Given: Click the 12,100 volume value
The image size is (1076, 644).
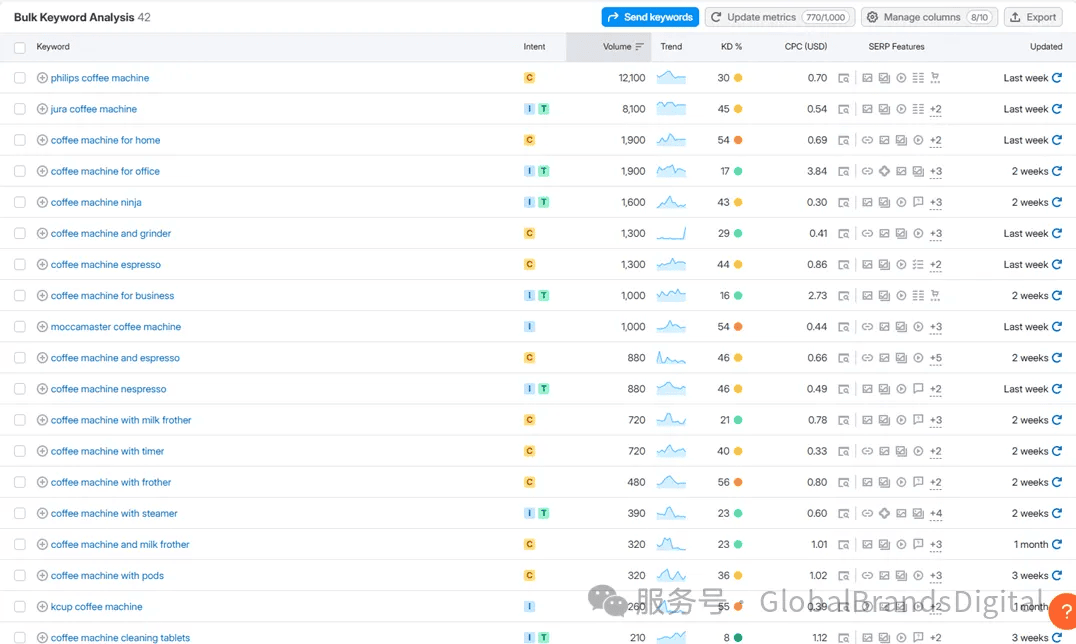Looking at the screenshot, I should coord(631,78).
